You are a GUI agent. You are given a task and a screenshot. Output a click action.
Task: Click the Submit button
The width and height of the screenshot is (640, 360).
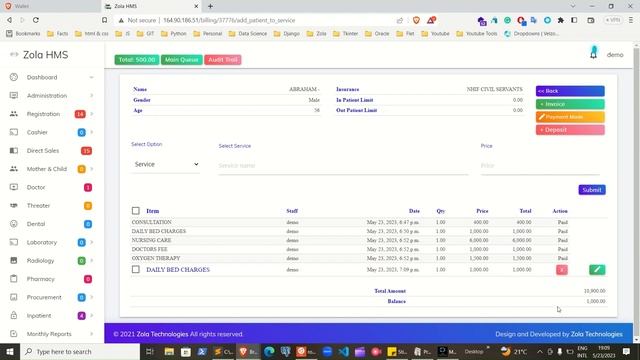(592, 190)
